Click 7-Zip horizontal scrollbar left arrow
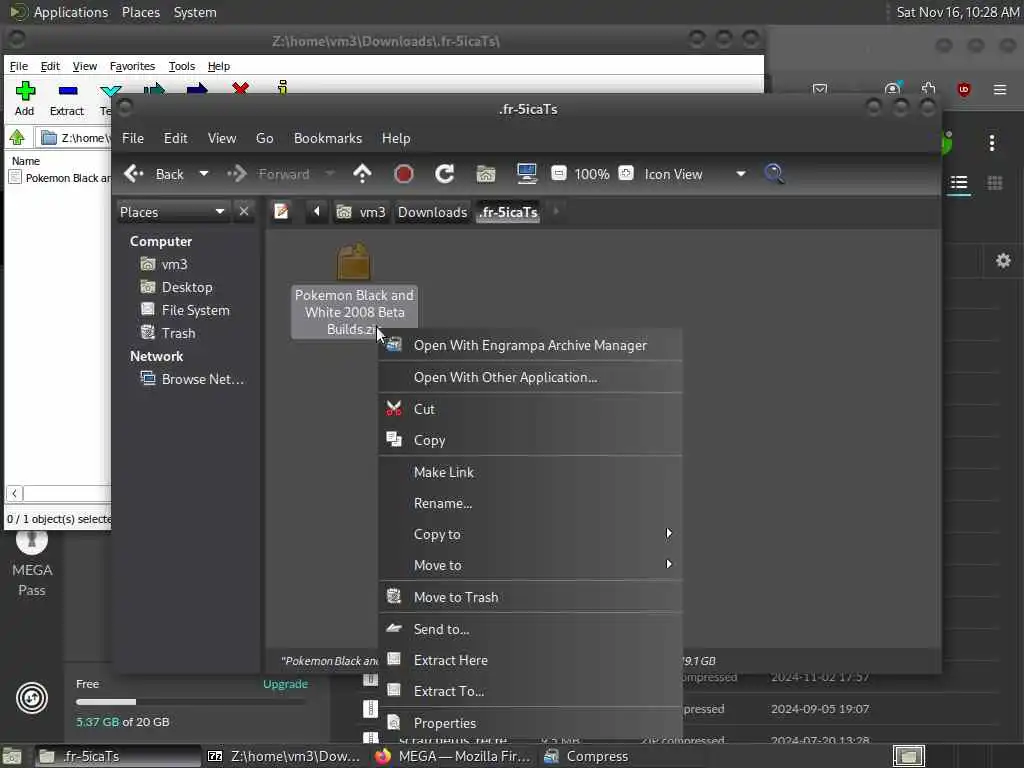 coord(14,494)
